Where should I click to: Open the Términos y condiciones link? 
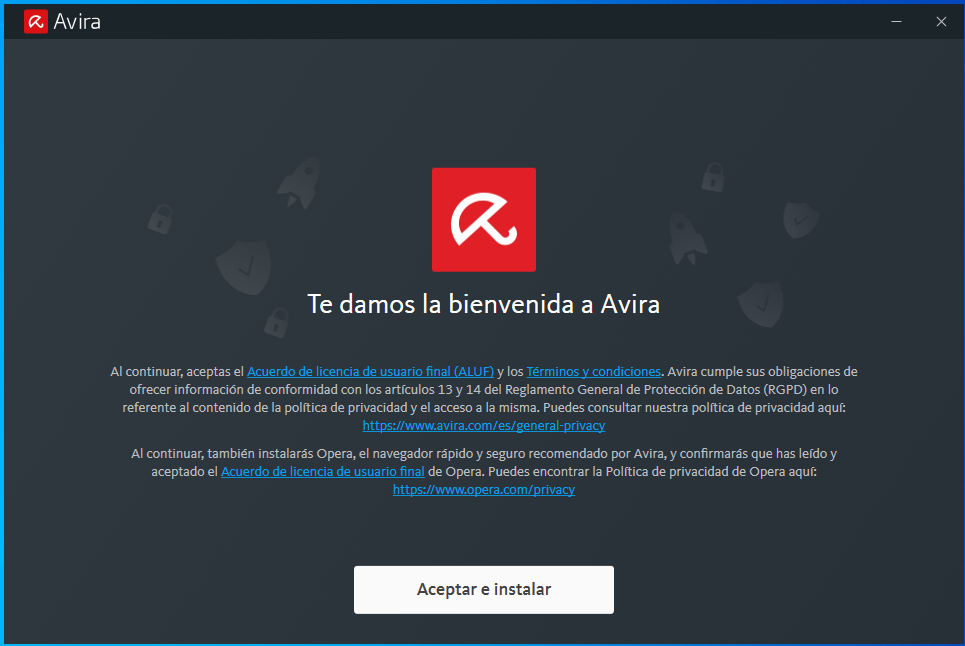(x=593, y=372)
